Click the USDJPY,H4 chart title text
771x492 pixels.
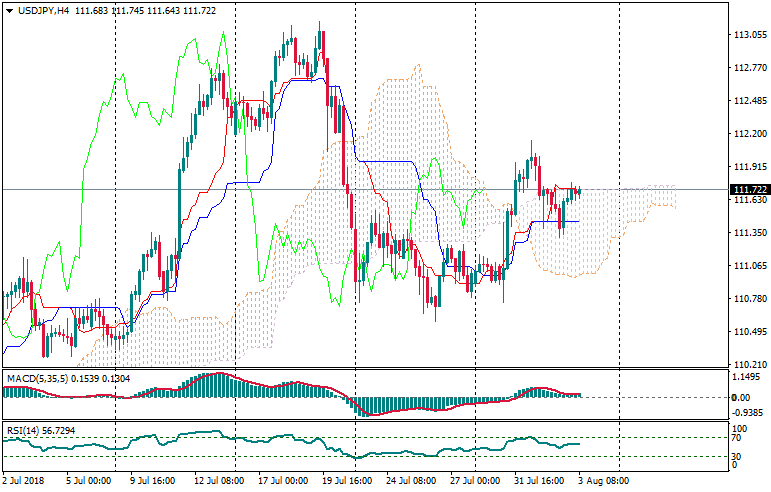pos(44,10)
